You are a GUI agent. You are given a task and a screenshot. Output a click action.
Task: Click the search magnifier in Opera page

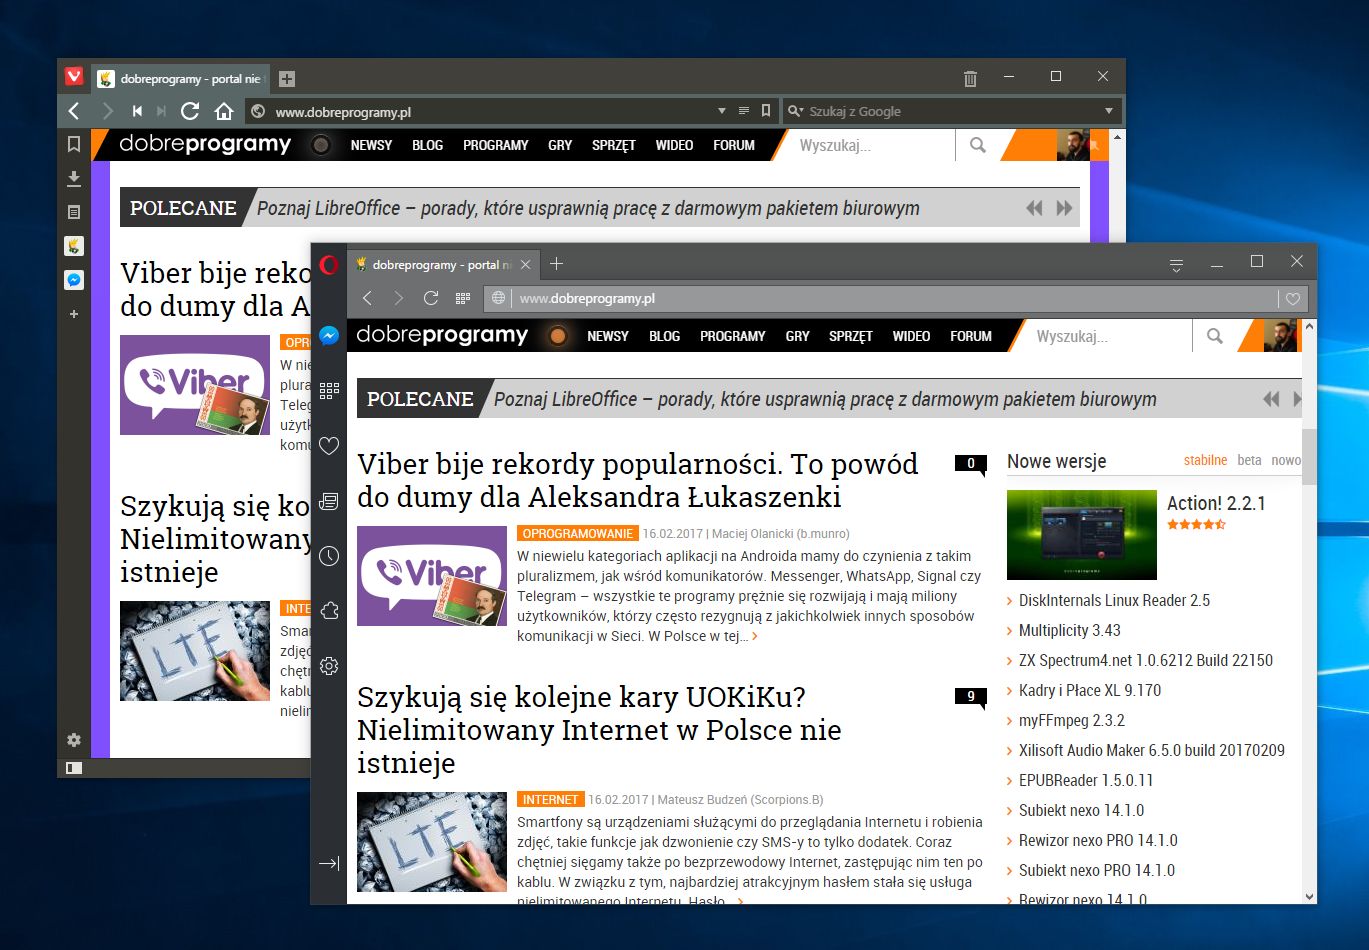point(1215,336)
